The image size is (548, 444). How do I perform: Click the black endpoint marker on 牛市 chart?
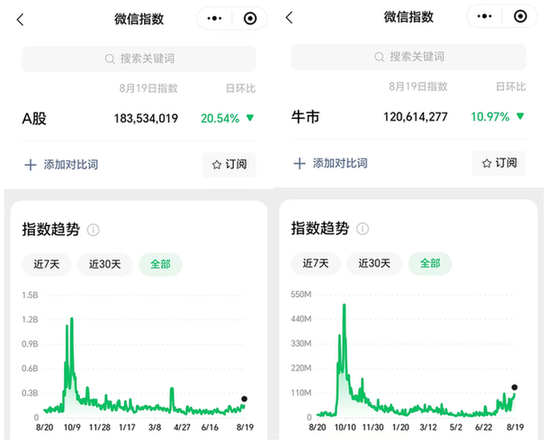514,387
